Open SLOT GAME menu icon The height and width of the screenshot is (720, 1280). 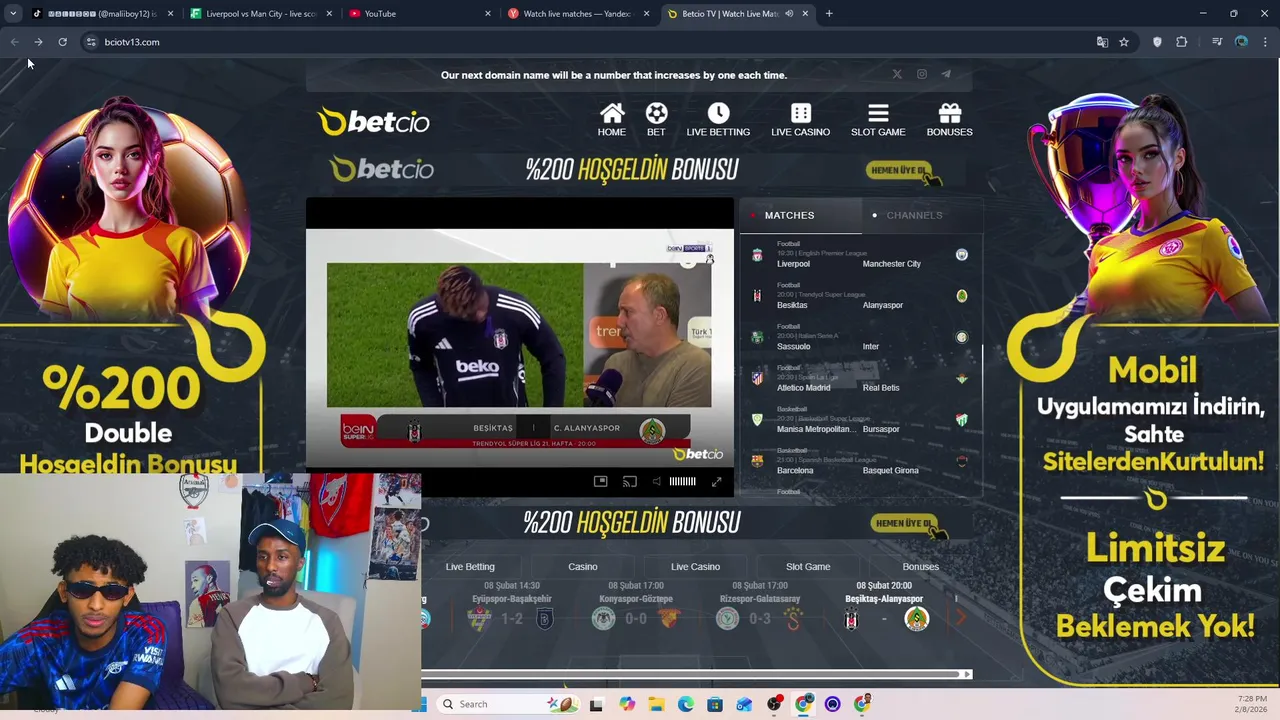click(x=878, y=119)
